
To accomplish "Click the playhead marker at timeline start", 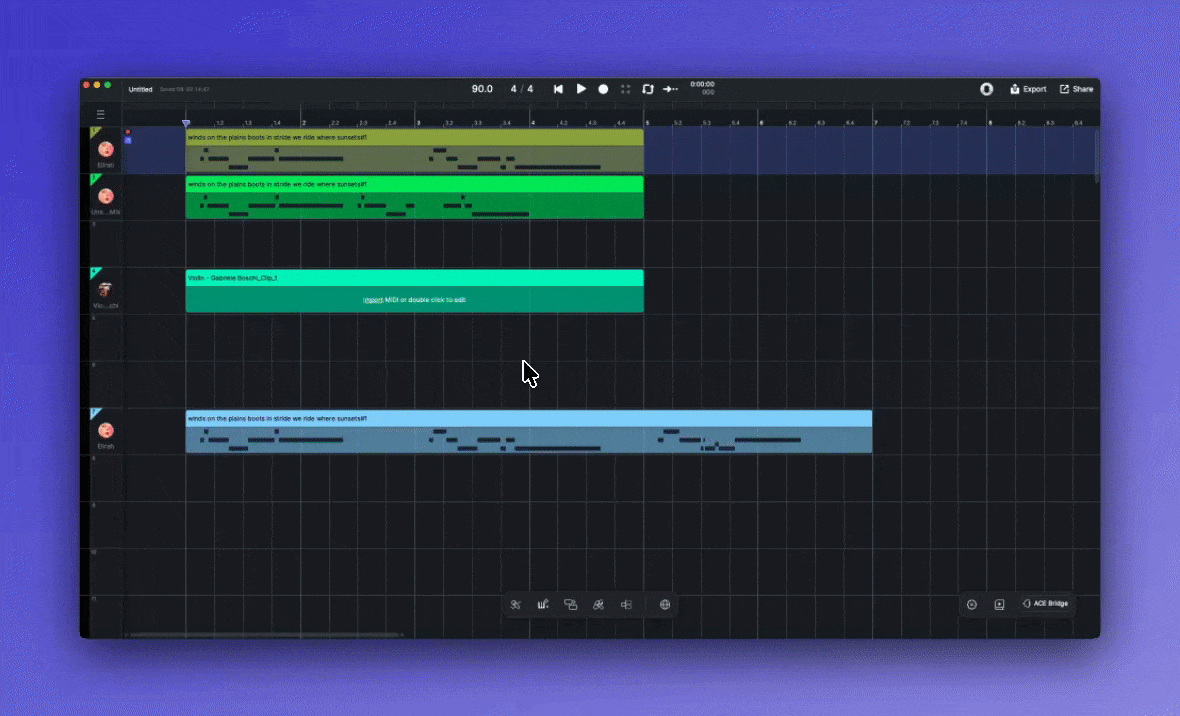I will coord(186,123).
